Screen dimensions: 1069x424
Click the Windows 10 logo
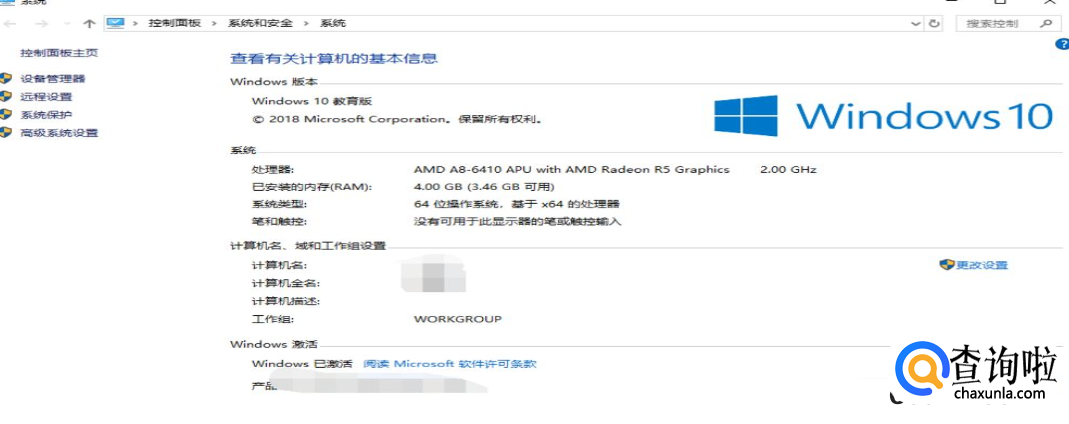click(884, 115)
